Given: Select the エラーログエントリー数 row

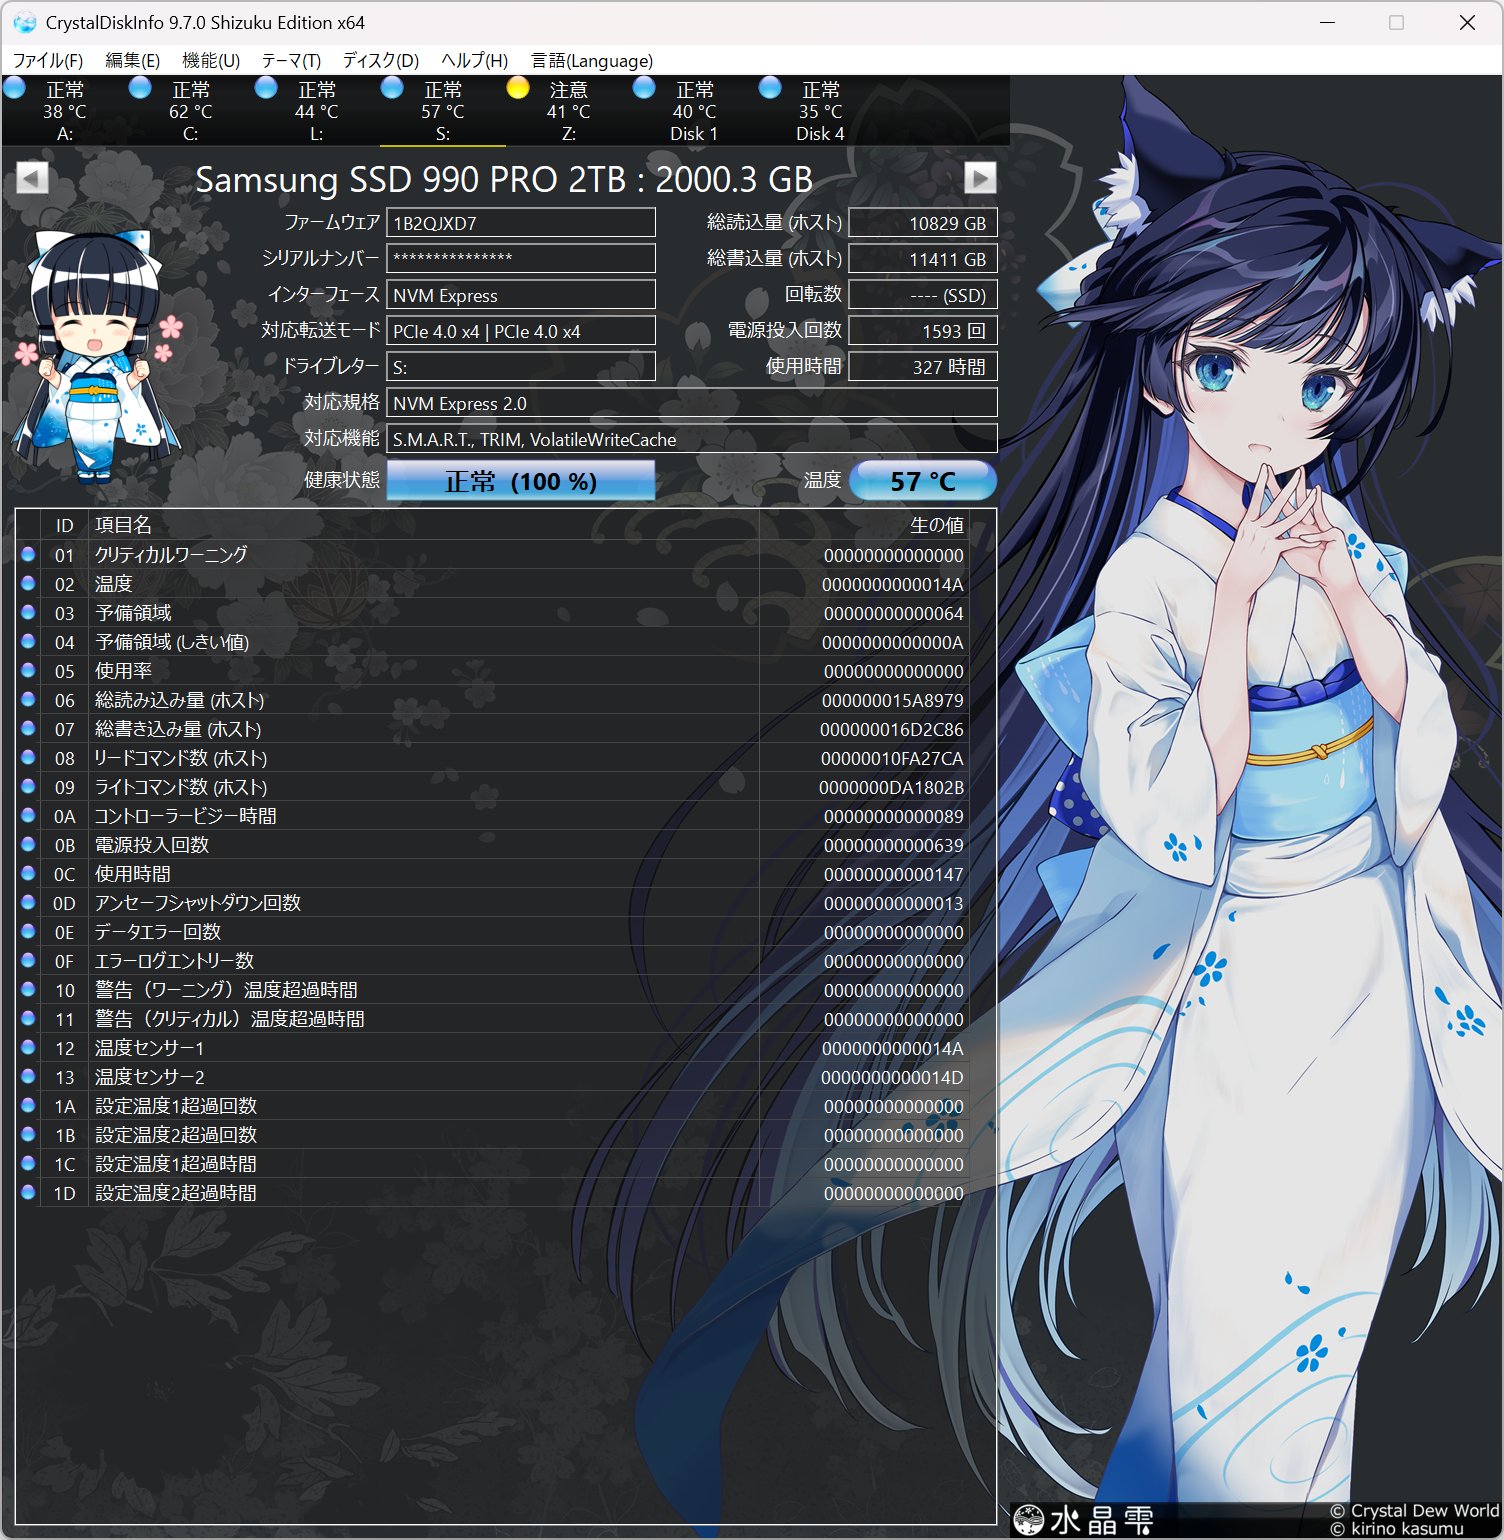Looking at the screenshot, I should click(492, 961).
